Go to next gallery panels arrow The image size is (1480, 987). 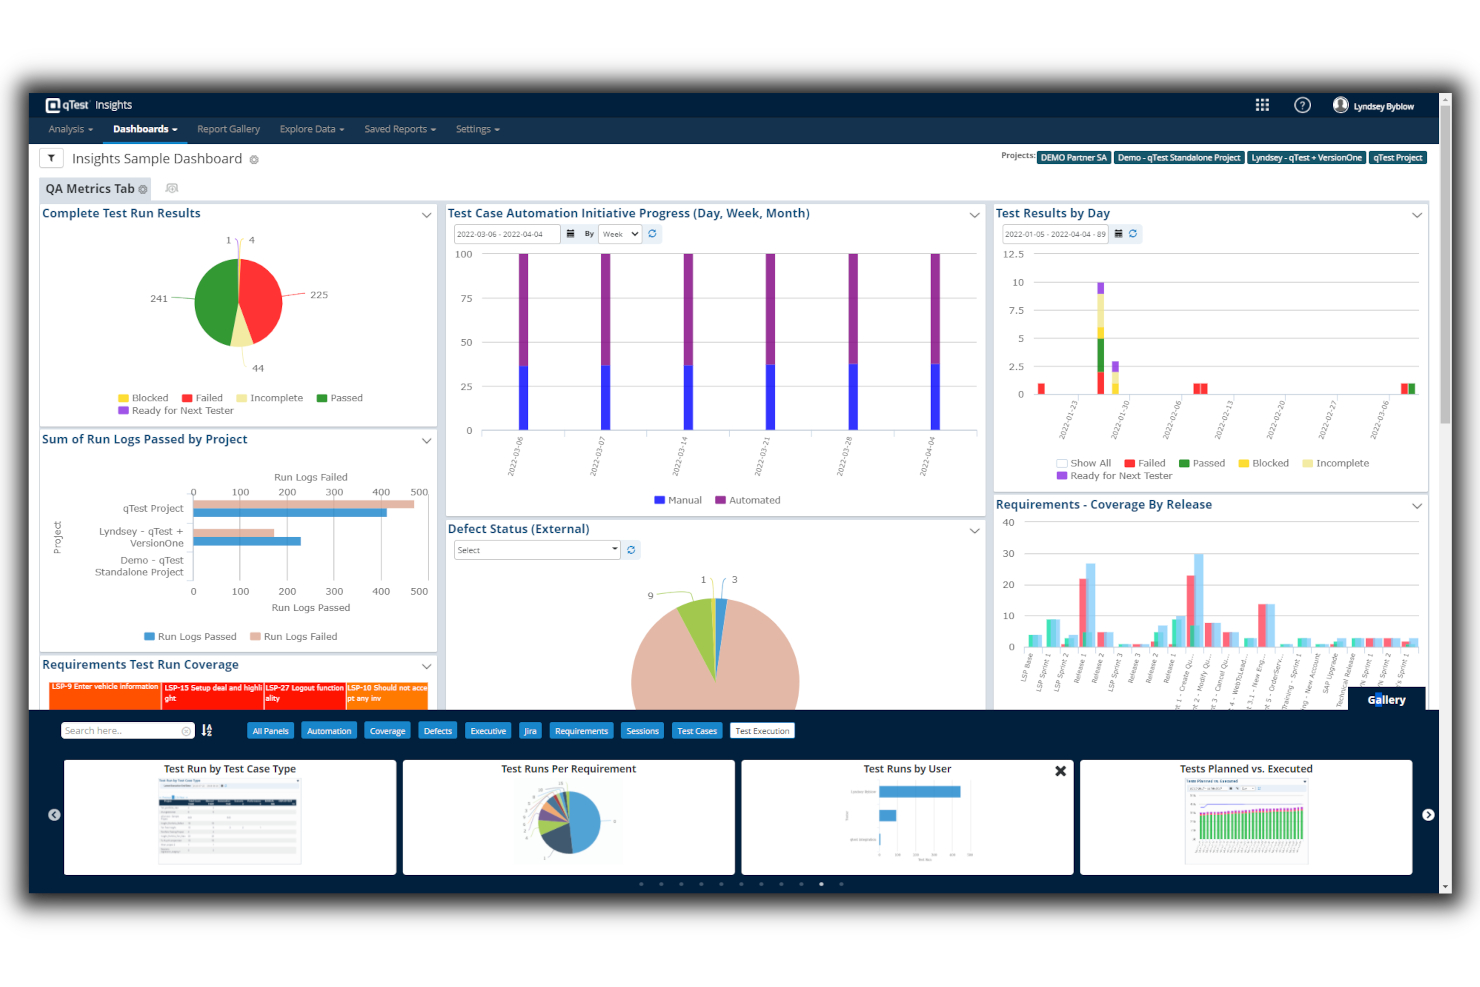pyautogui.click(x=1428, y=815)
